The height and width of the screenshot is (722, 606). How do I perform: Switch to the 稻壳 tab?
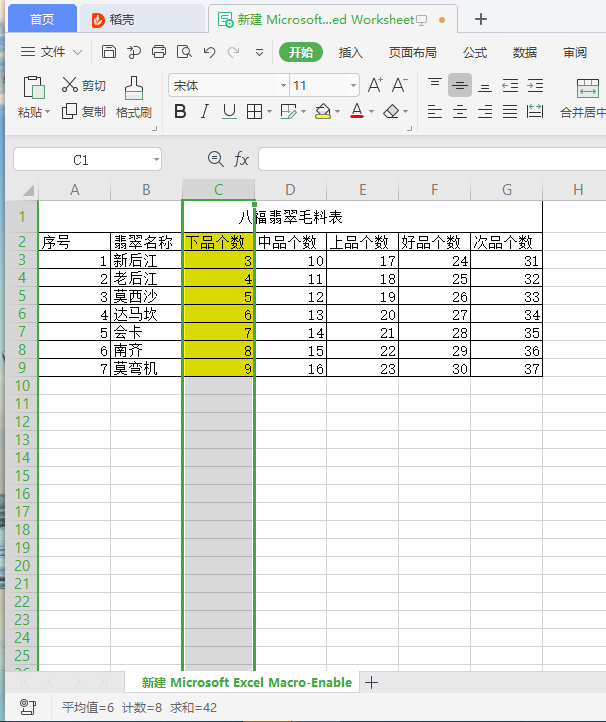pos(142,19)
